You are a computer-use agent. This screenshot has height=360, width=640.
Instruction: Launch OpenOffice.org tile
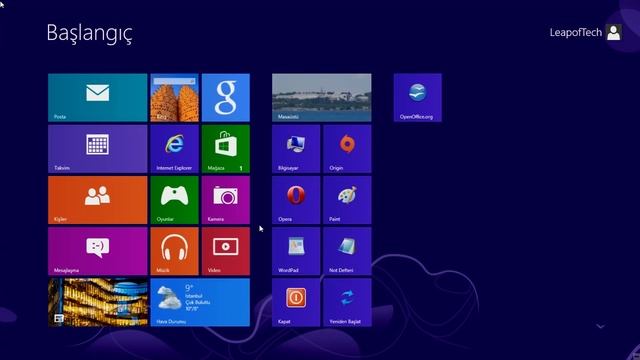pos(418,98)
